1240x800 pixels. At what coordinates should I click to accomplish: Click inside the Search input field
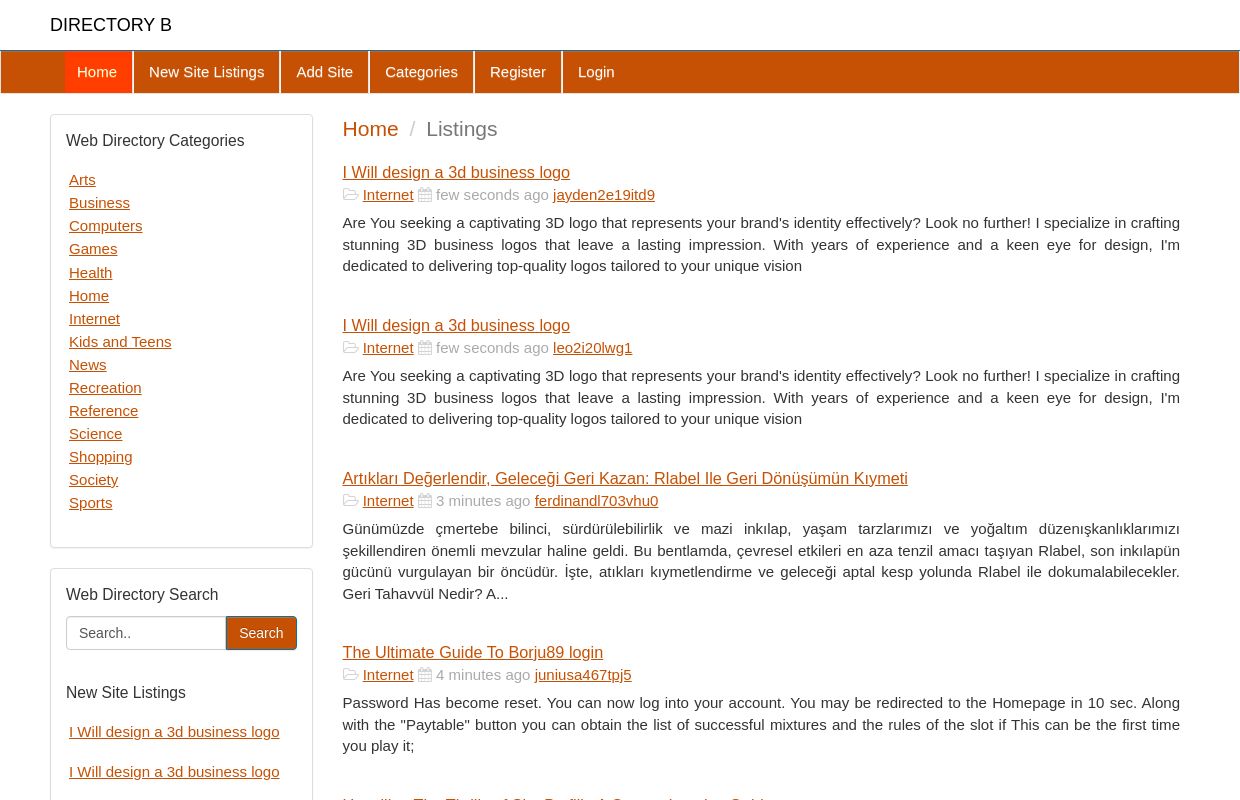[x=146, y=633]
